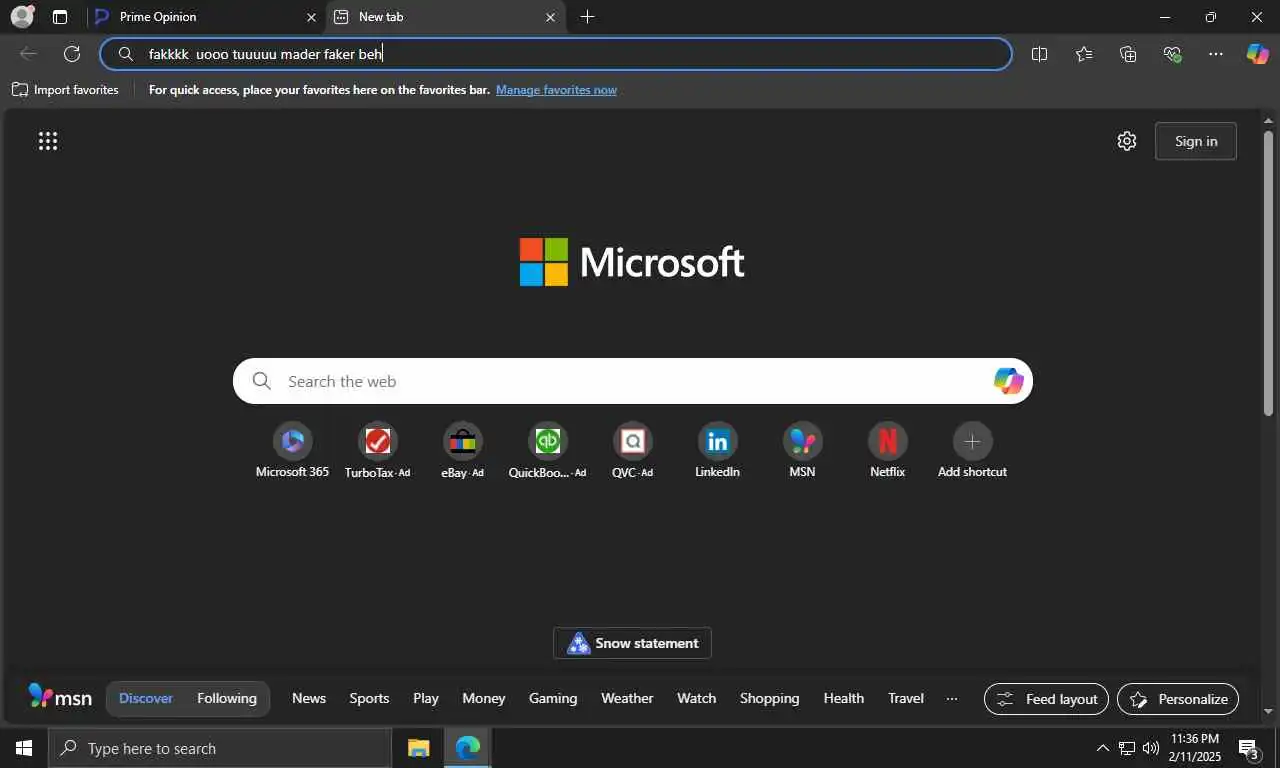Open the Play category
This screenshot has height=768, width=1280.
coord(426,698)
